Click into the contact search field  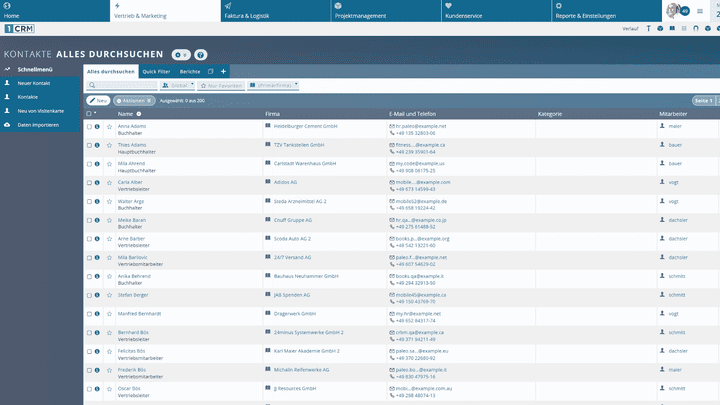point(122,85)
